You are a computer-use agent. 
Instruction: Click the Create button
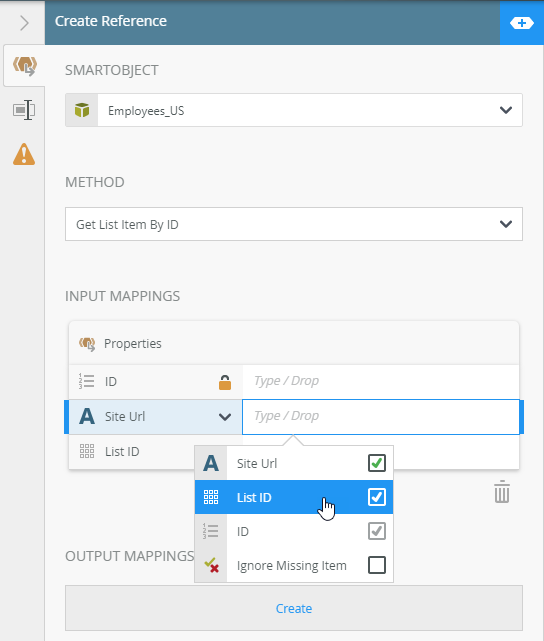click(x=294, y=608)
